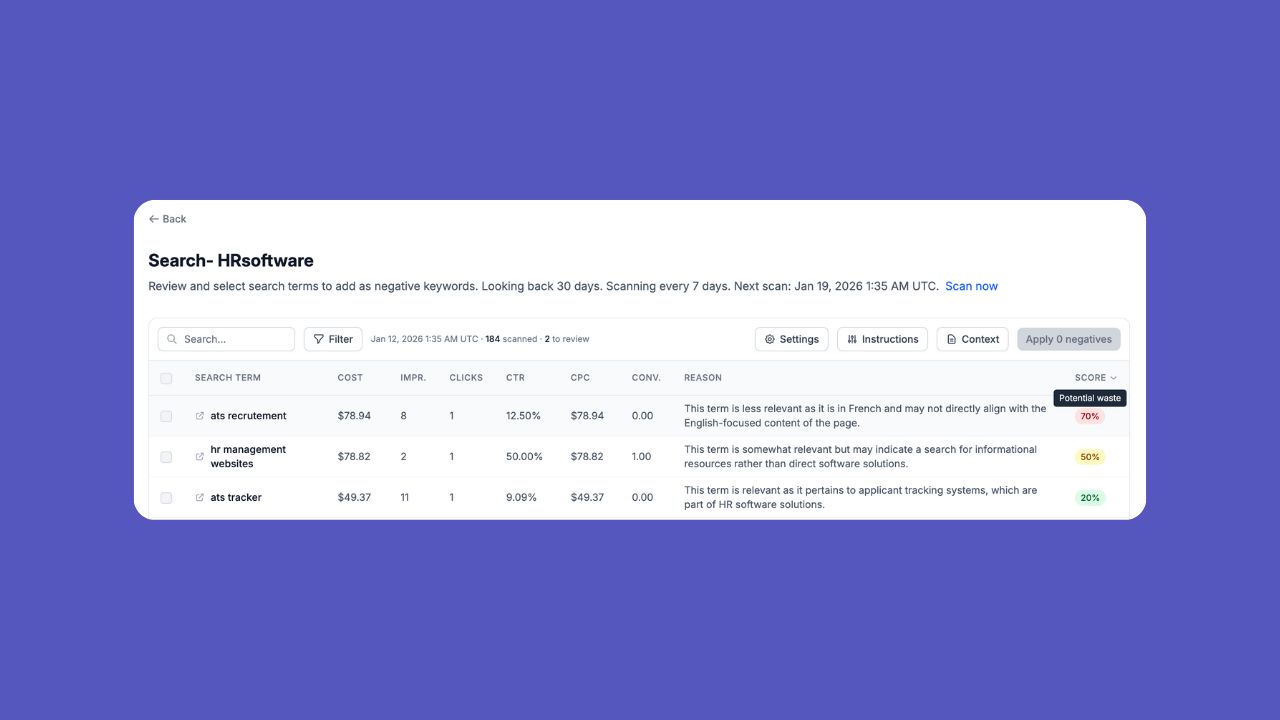Screen dimensions: 1280x720
Task: Click the search magnifier icon
Action: click(171, 339)
